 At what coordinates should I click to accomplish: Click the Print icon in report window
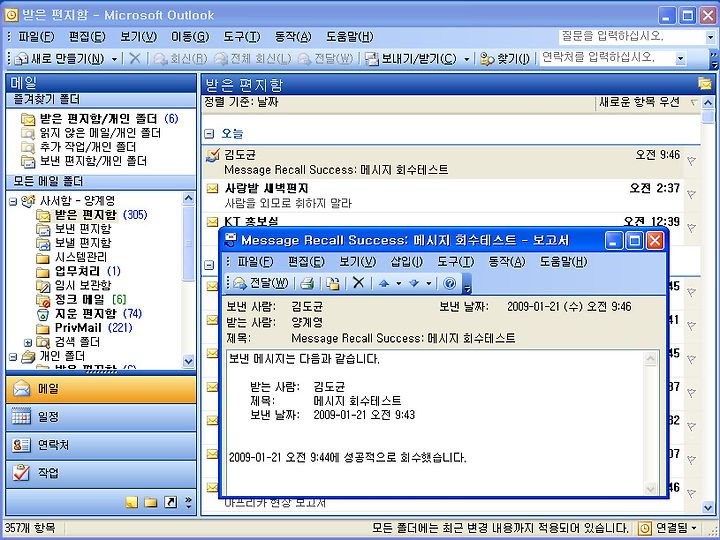click(x=307, y=283)
